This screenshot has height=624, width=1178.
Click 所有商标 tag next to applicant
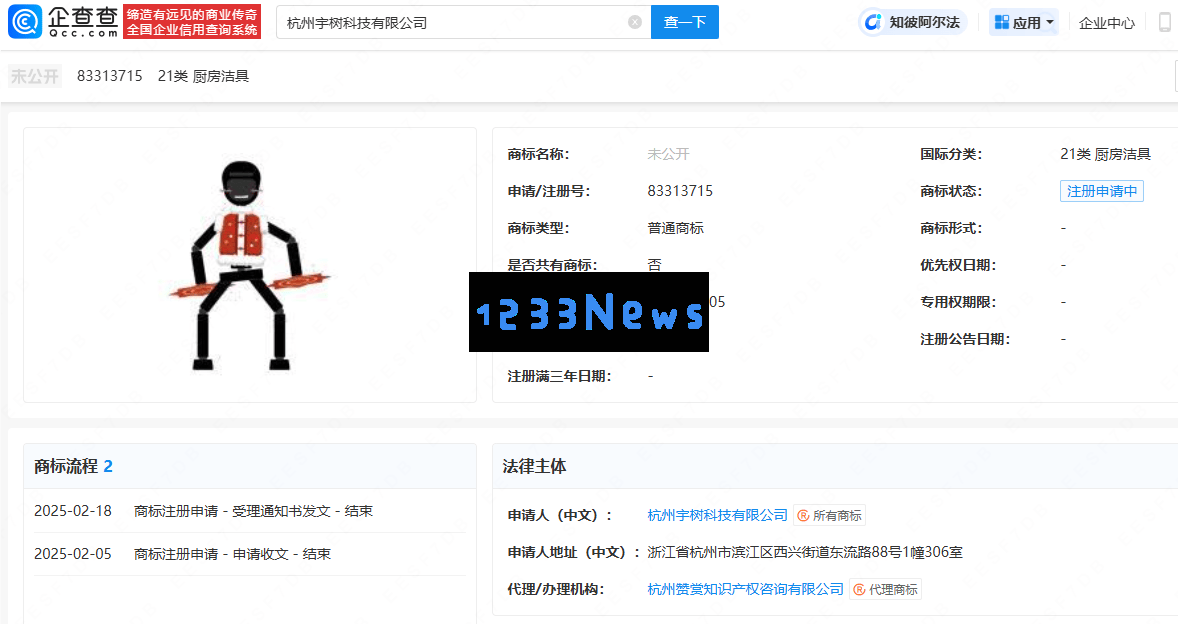pos(829,515)
